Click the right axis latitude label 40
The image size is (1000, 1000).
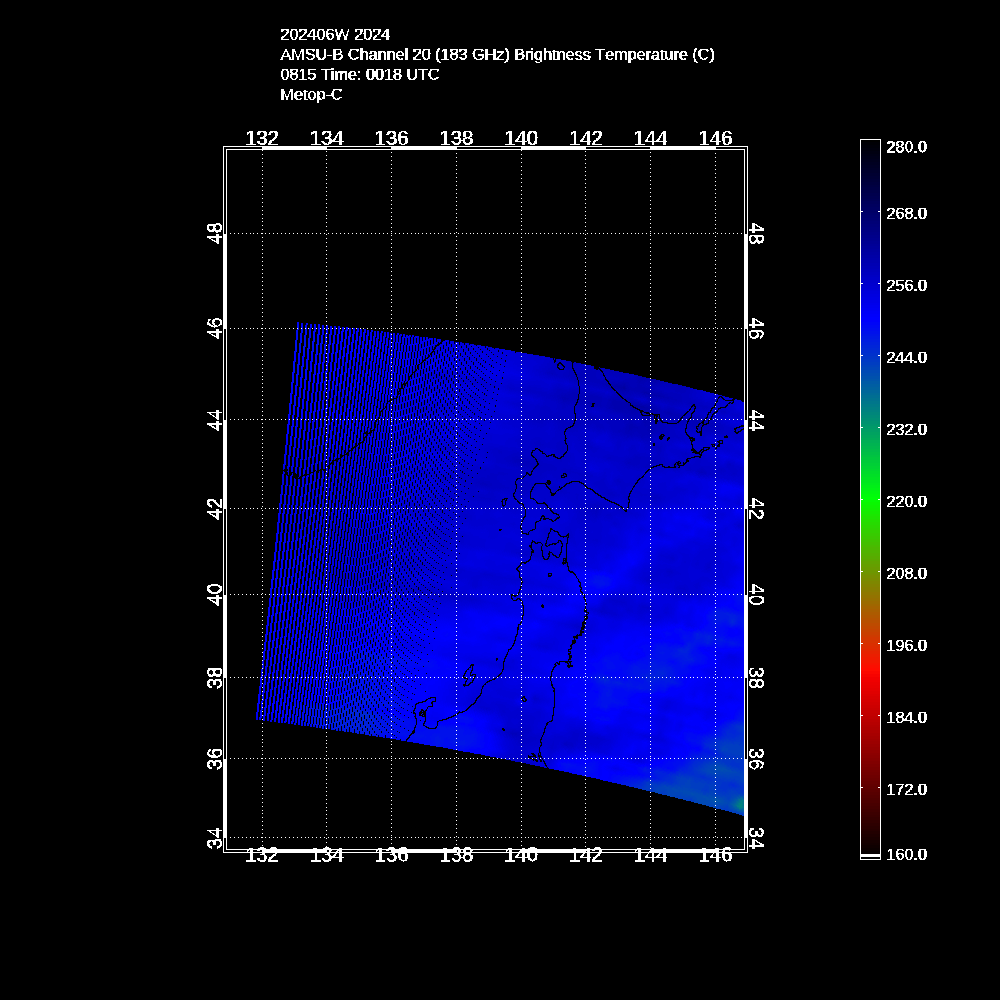(757, 596)
